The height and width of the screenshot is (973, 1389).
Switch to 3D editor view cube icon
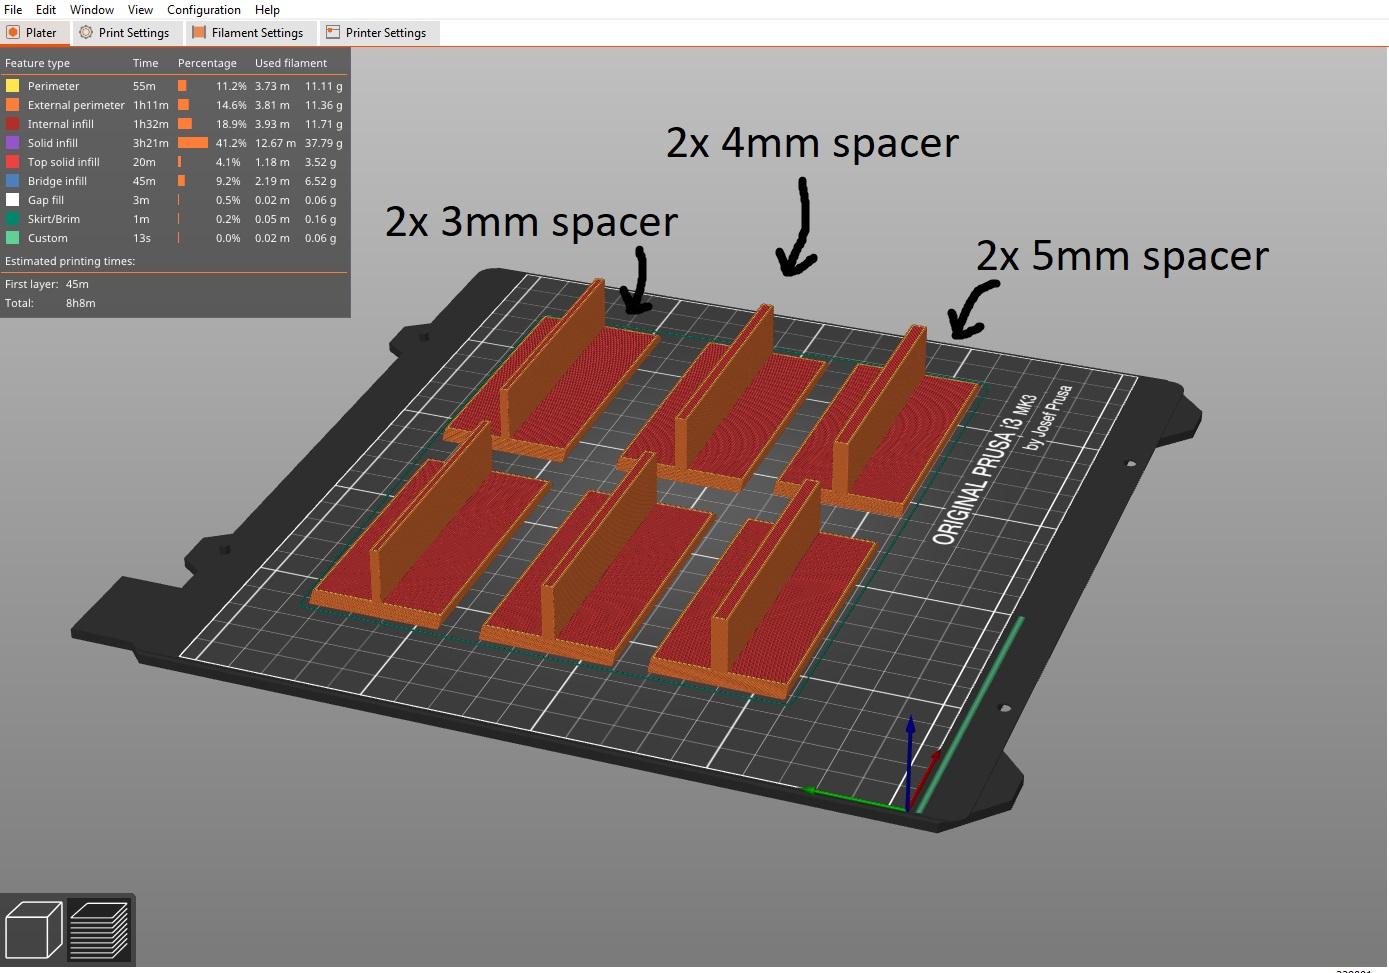(x=33, y=929)
